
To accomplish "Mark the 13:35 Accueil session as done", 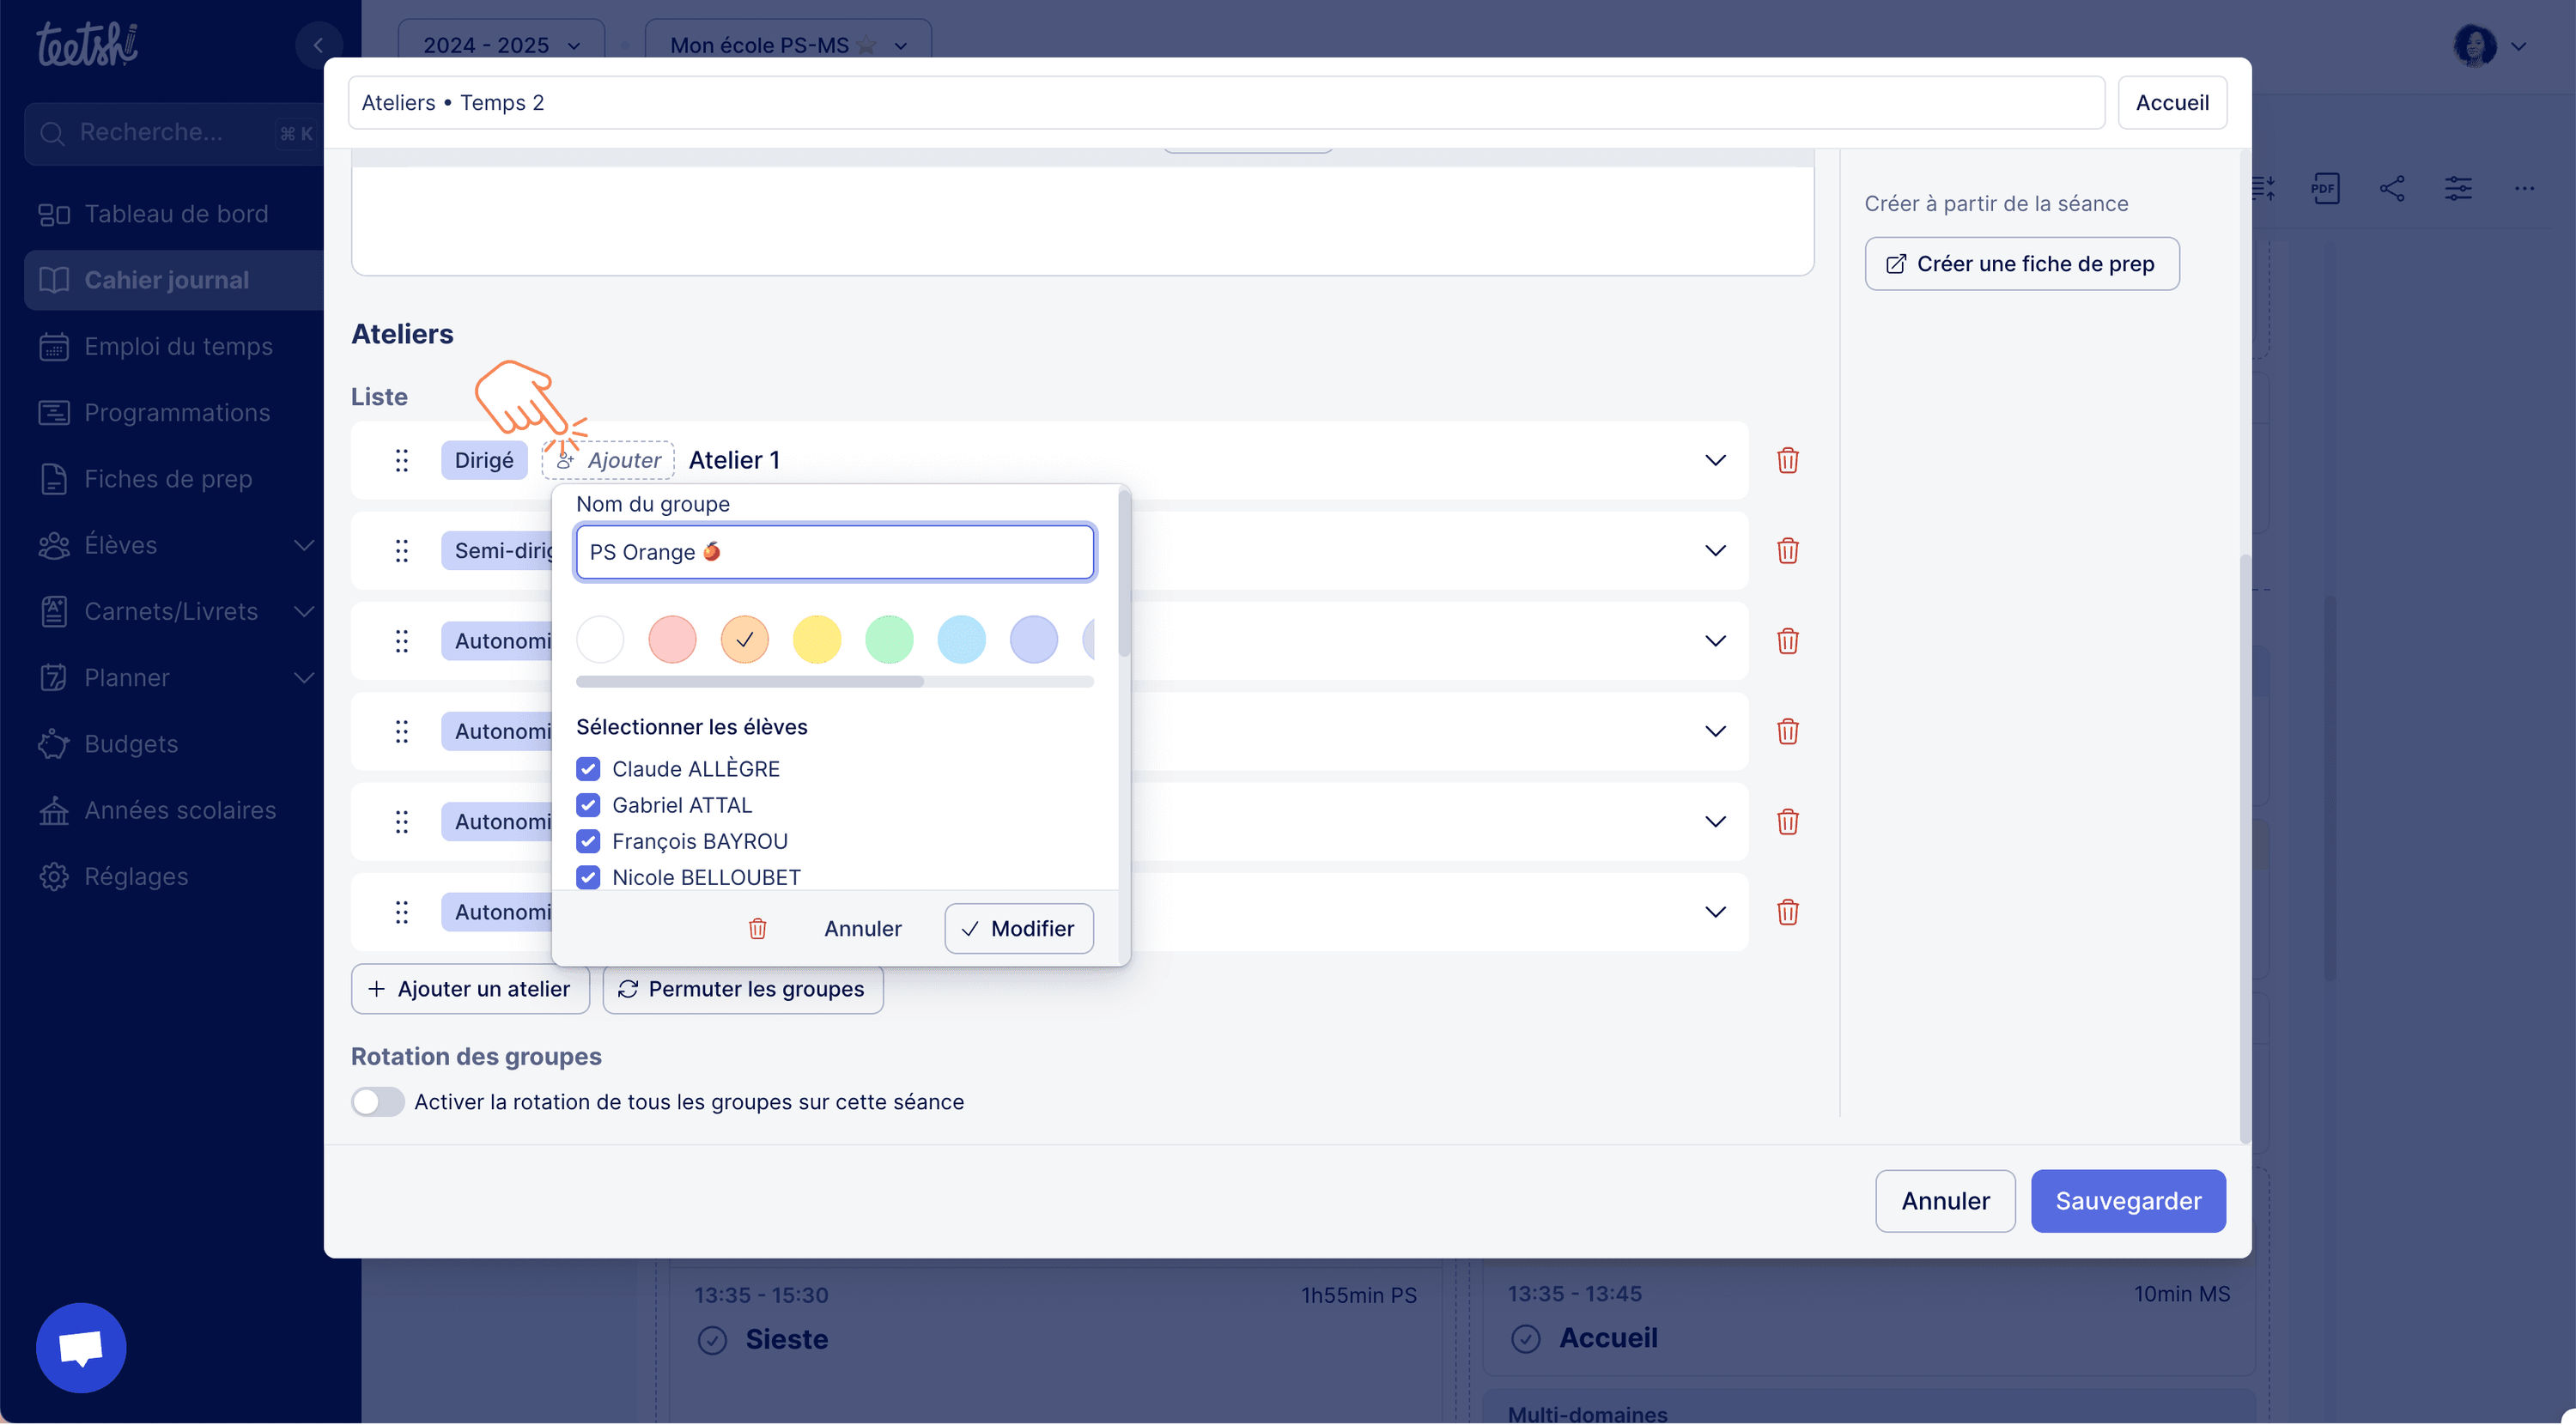I will tap(1525, 1338).
